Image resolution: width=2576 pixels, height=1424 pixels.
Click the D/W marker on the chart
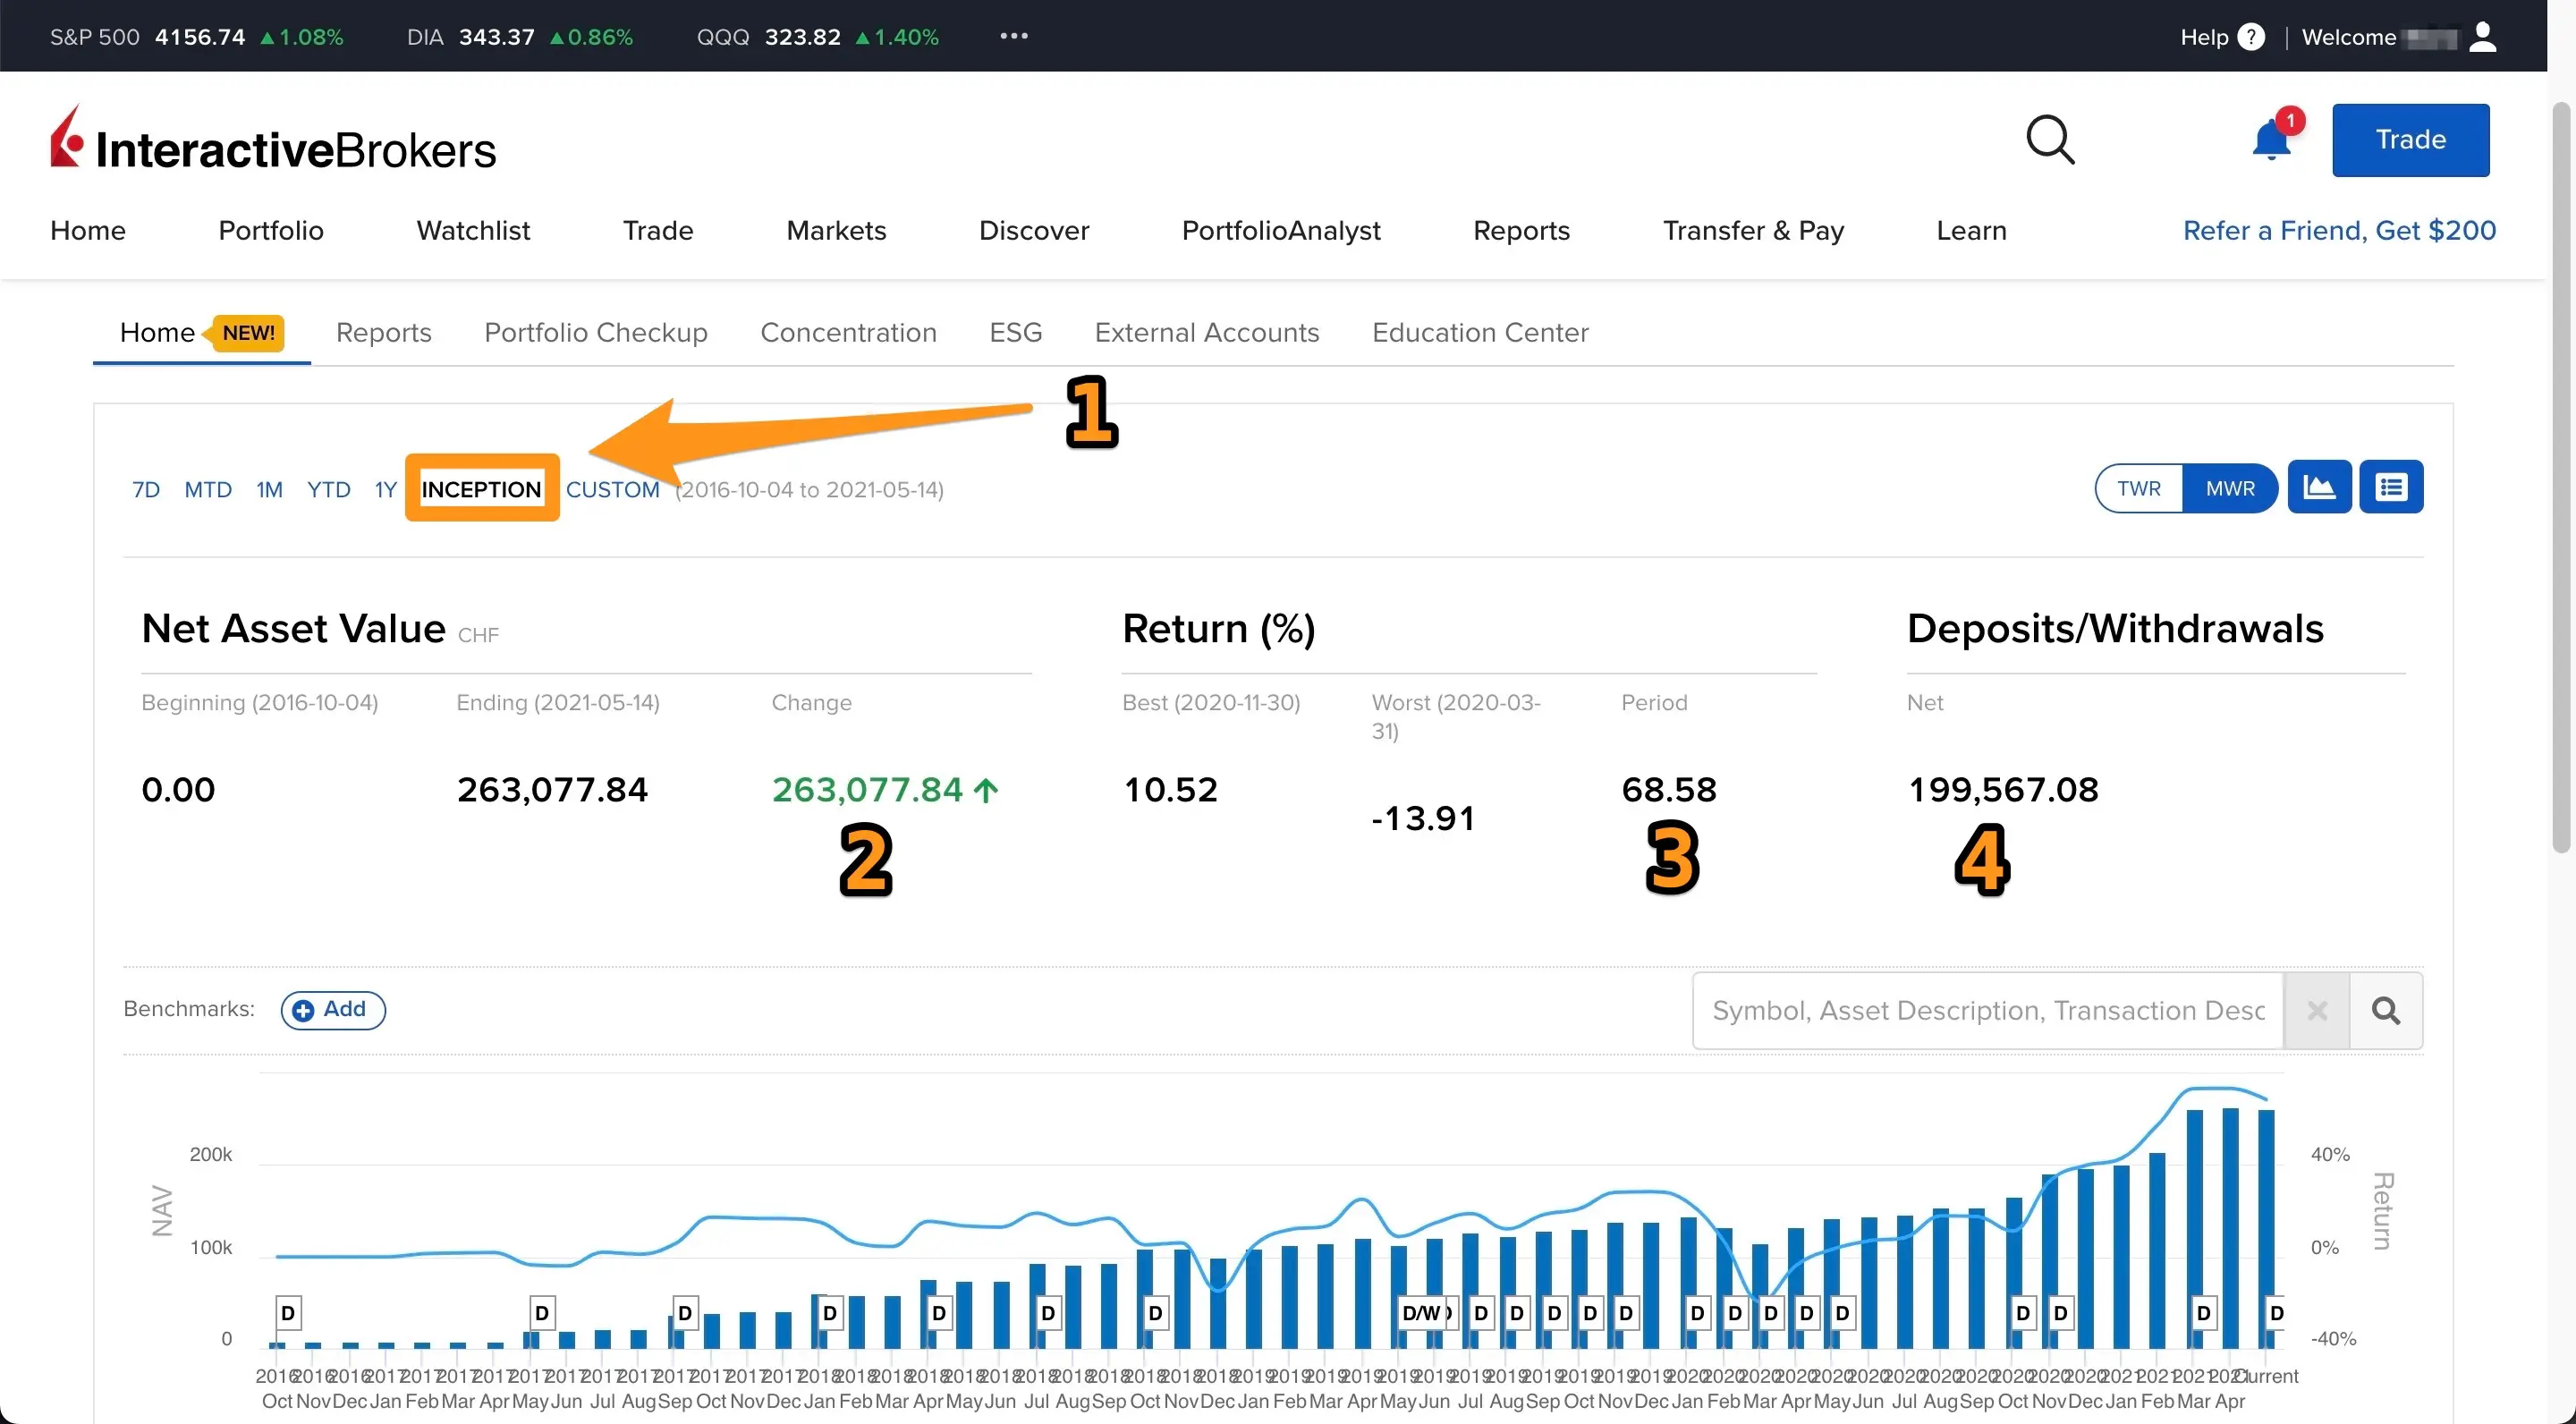[x=1422, y=1312]
